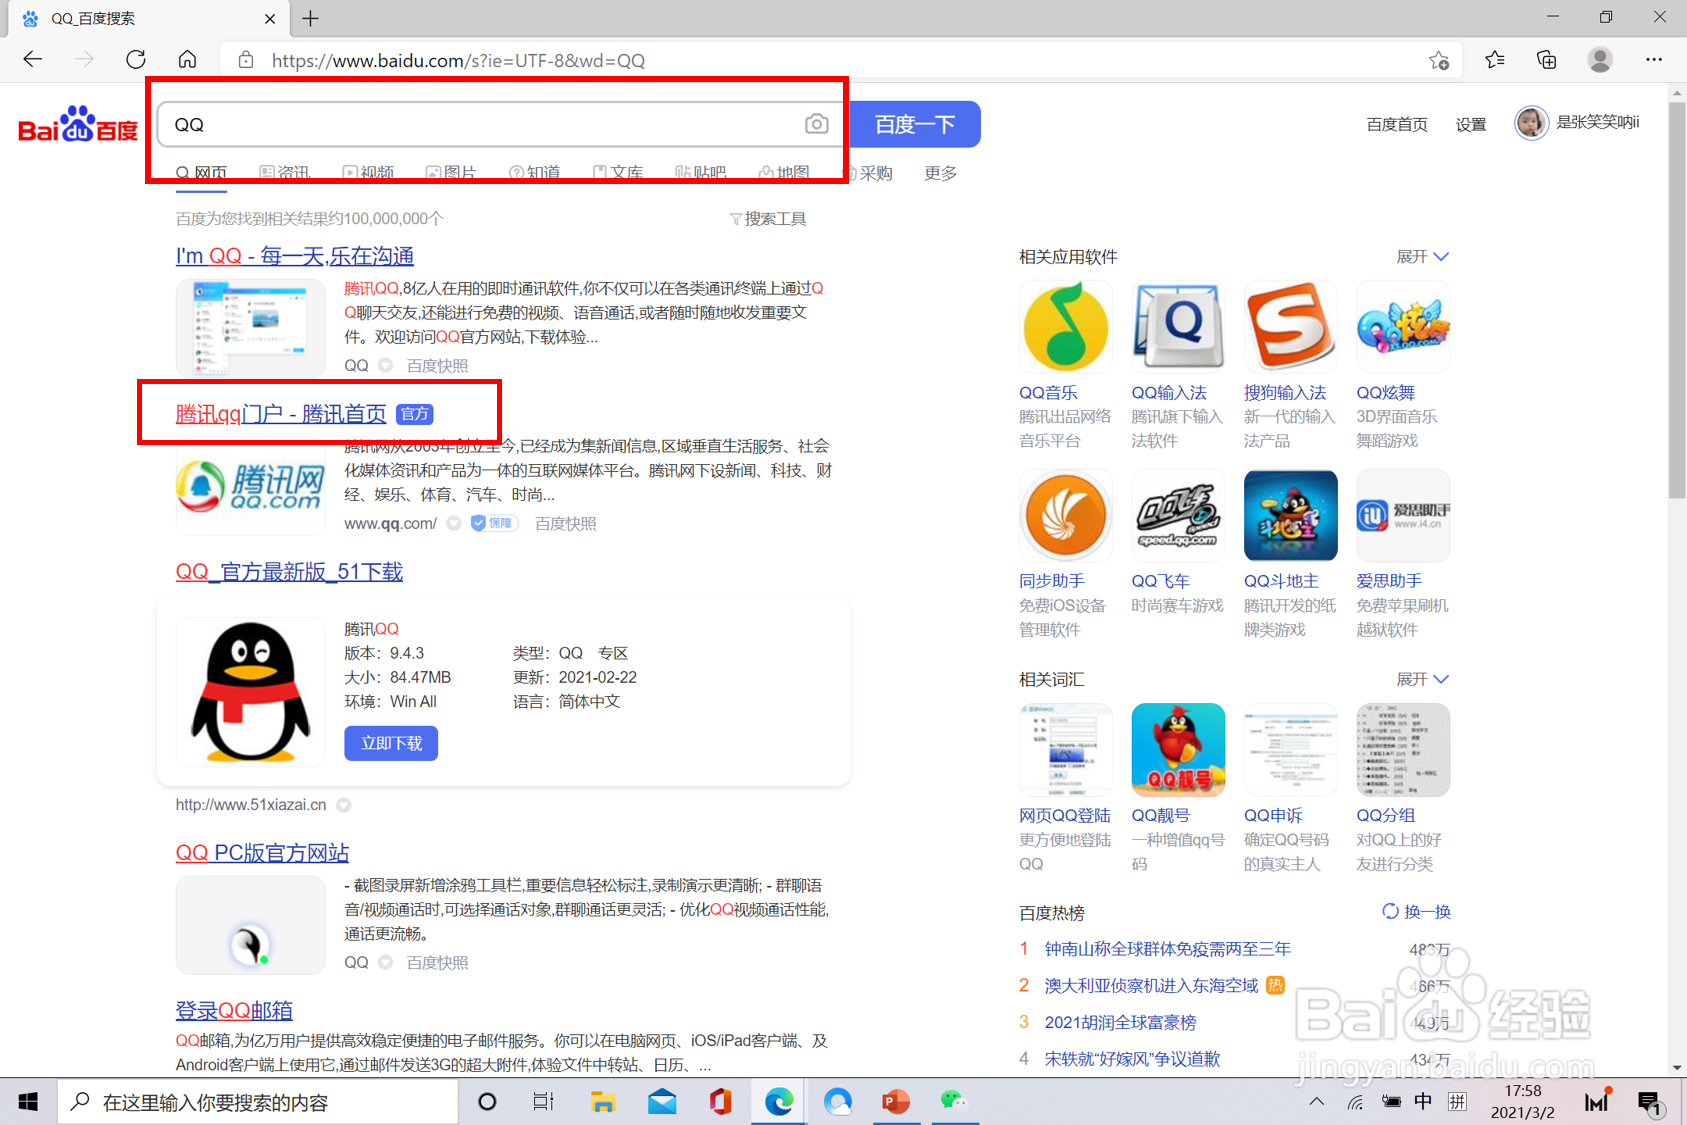The height and width of the screenshot is (1125, 1687).
Task: Open the QQ音乐 app icon
Action: click(1065, 327)
